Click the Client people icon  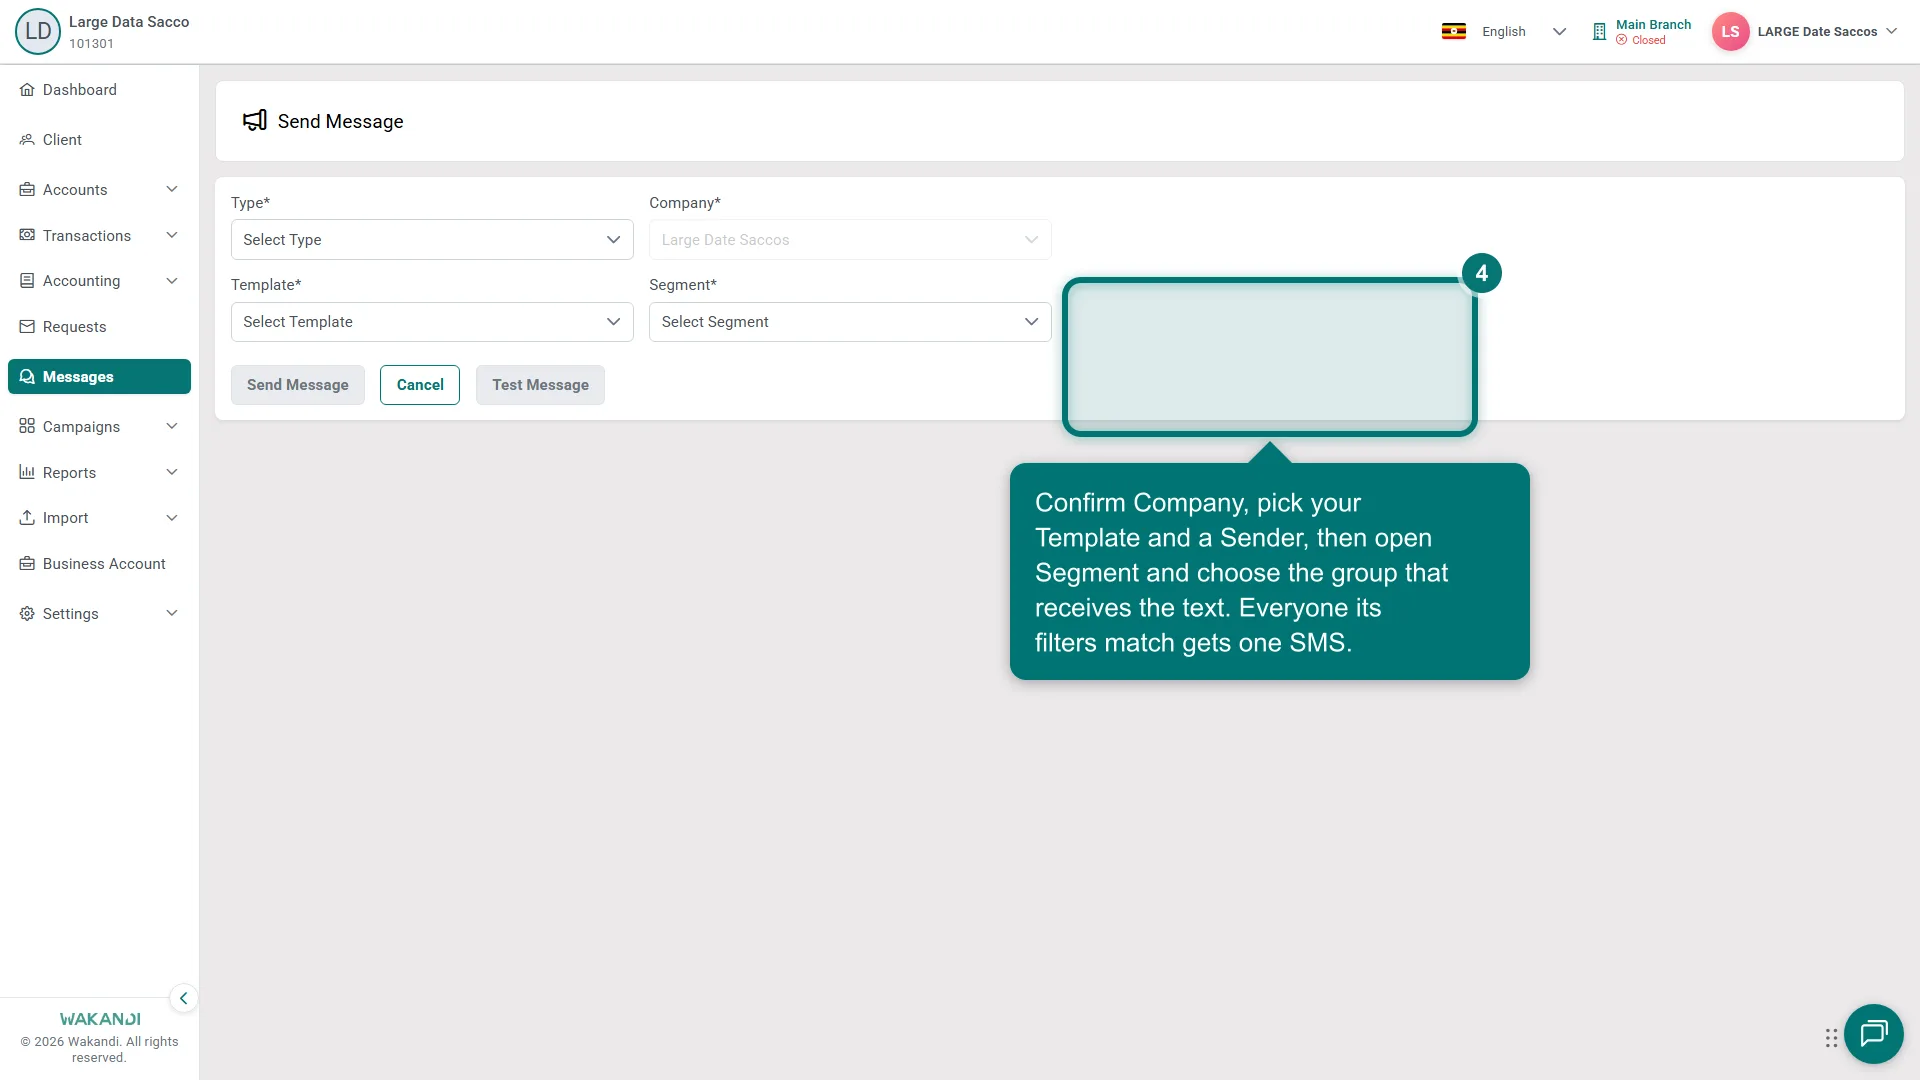(27, 140)
